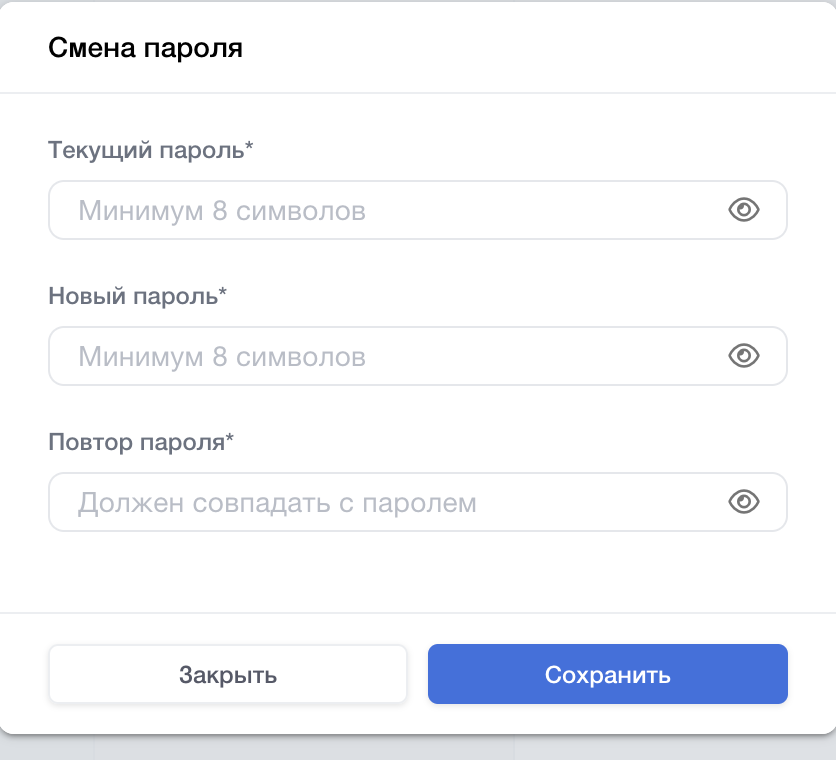Click Минимум 8 символов placeholder under Новый пароль

[222, 357]
